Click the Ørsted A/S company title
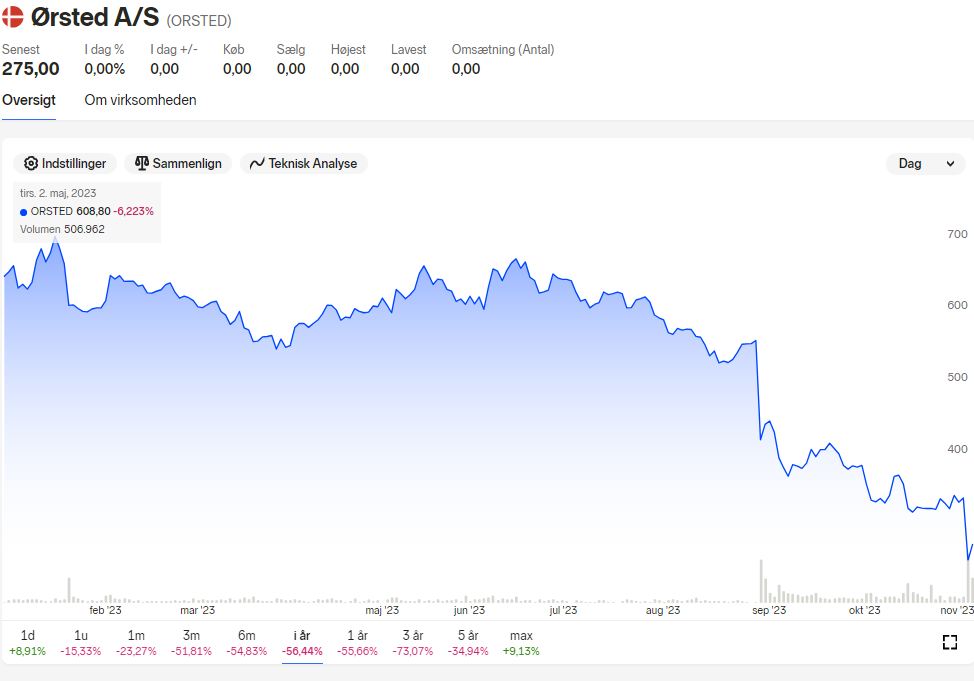This screenshot has height=681, width=974. [x=94, y=17]
